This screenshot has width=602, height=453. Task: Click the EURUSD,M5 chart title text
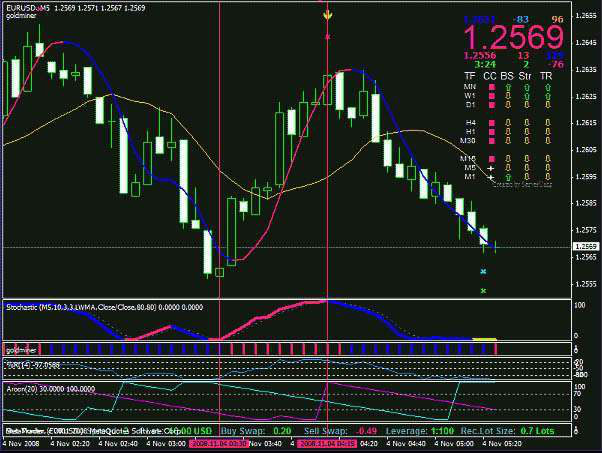pos(28,8)
